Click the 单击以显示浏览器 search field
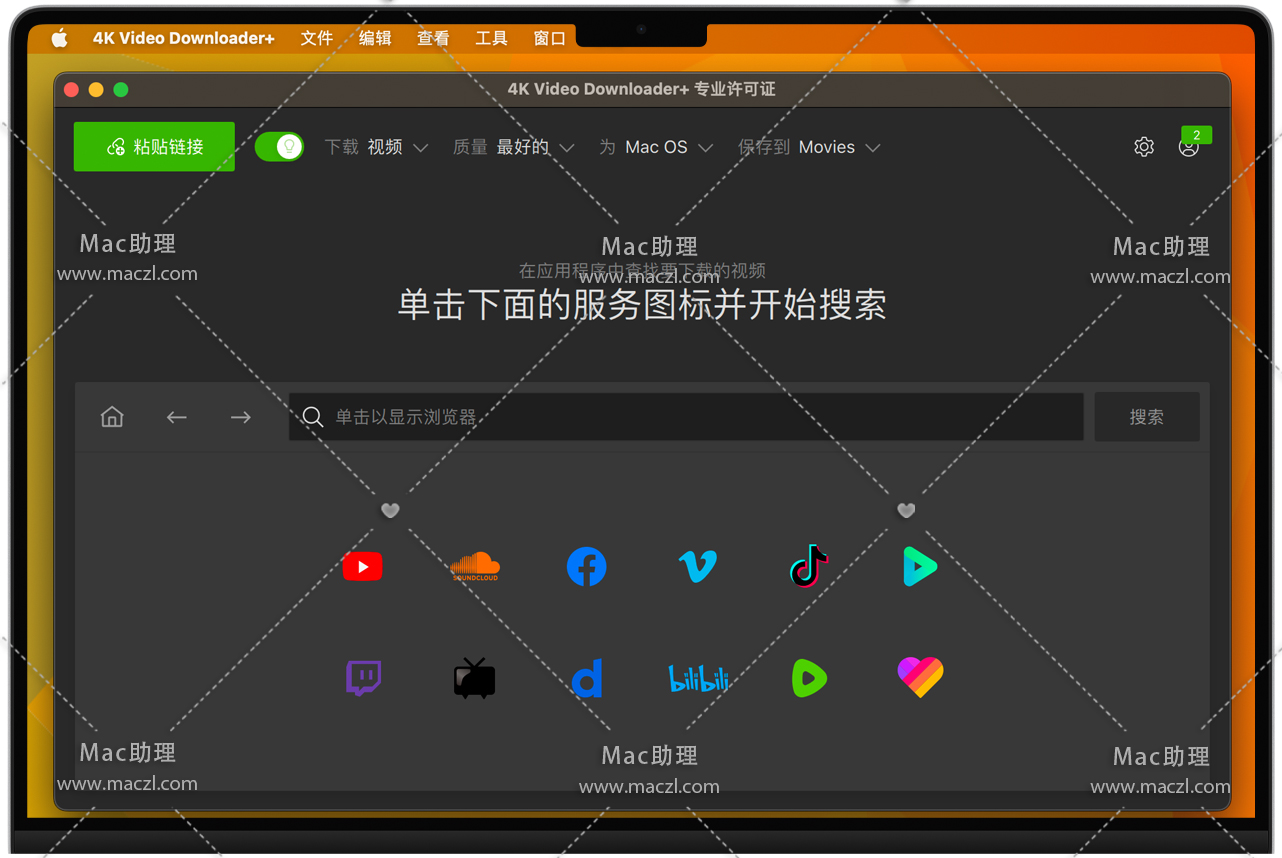 686,417
